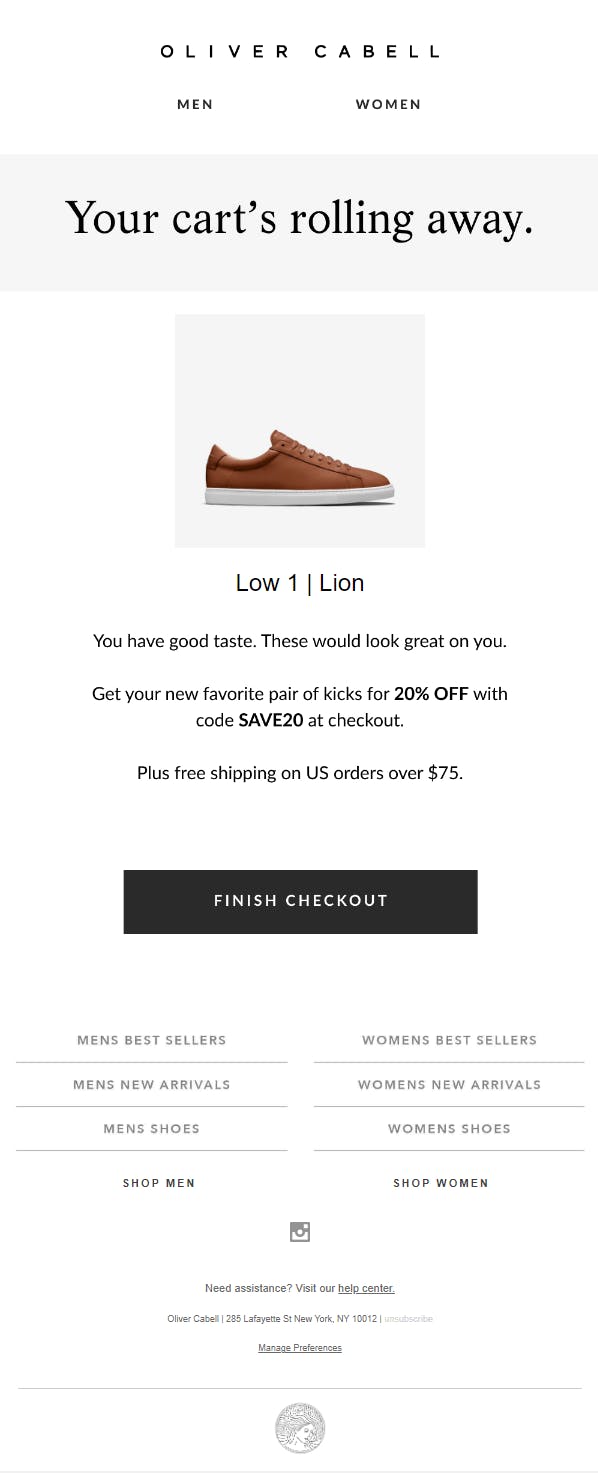598x1473 pixels.
Task: Open WOMENS SHOES link
Action: coord(449,1128)
